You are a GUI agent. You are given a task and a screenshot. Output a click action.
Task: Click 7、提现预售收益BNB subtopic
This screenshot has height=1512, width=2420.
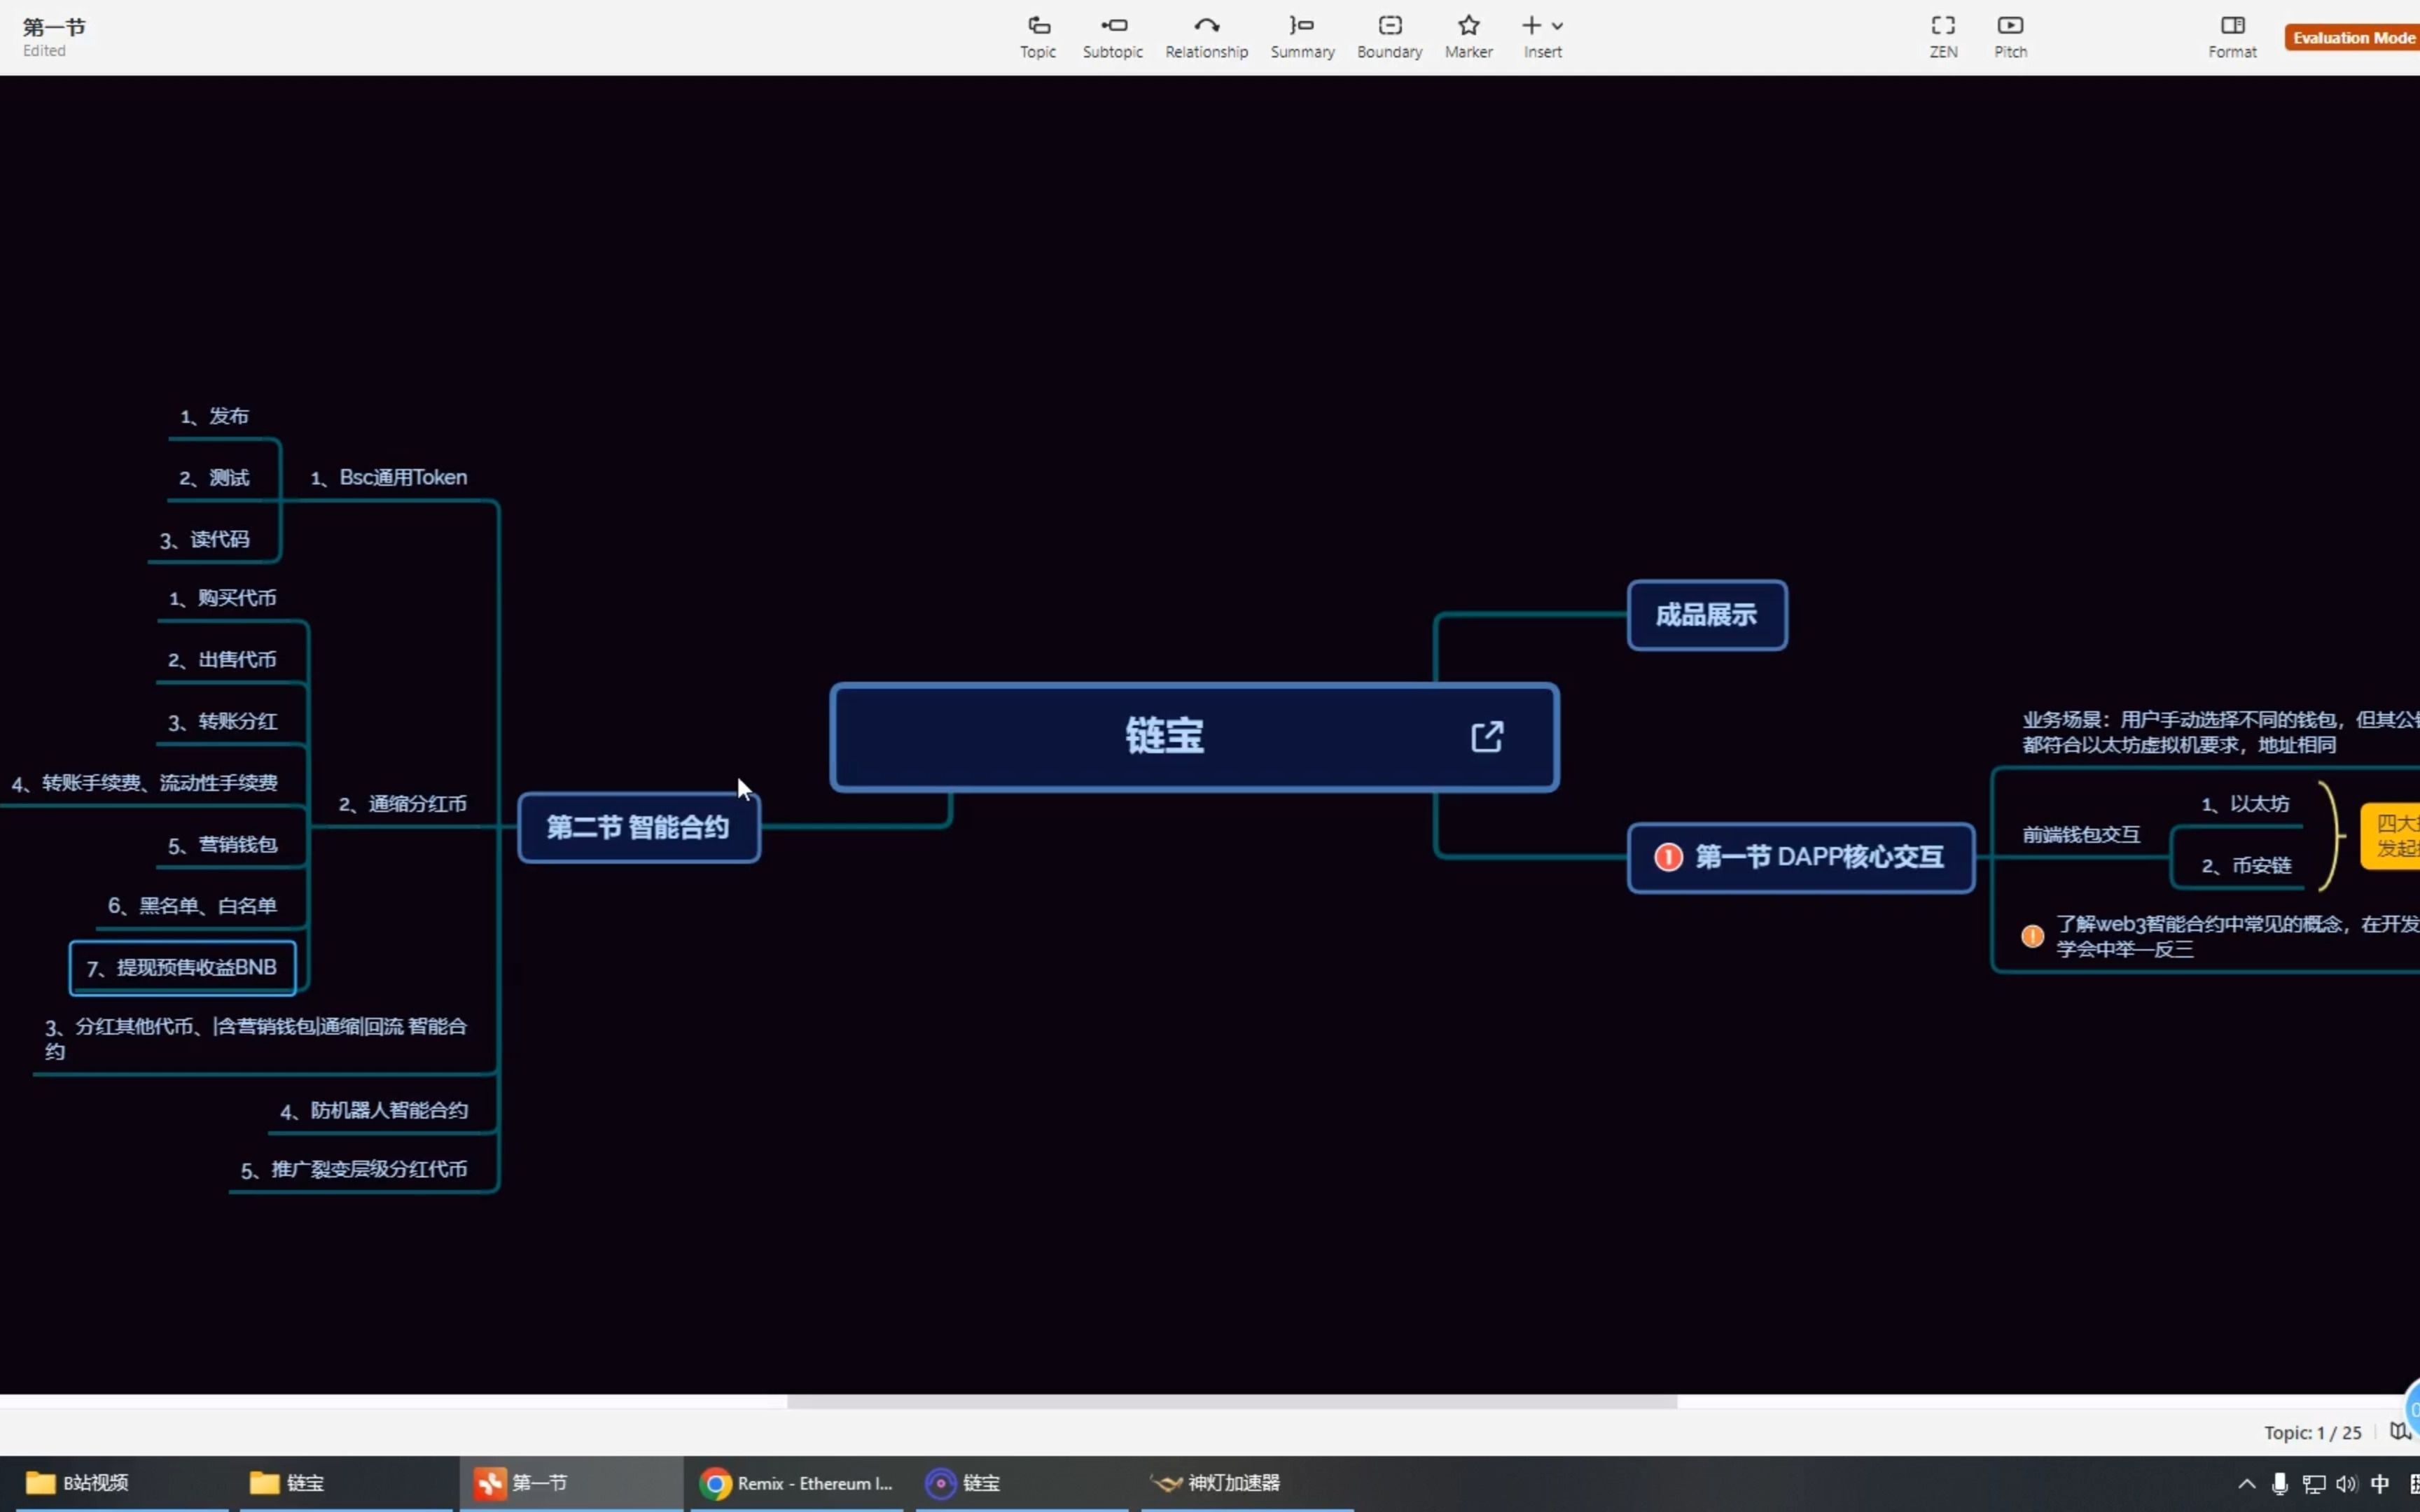tap(183, 965)
